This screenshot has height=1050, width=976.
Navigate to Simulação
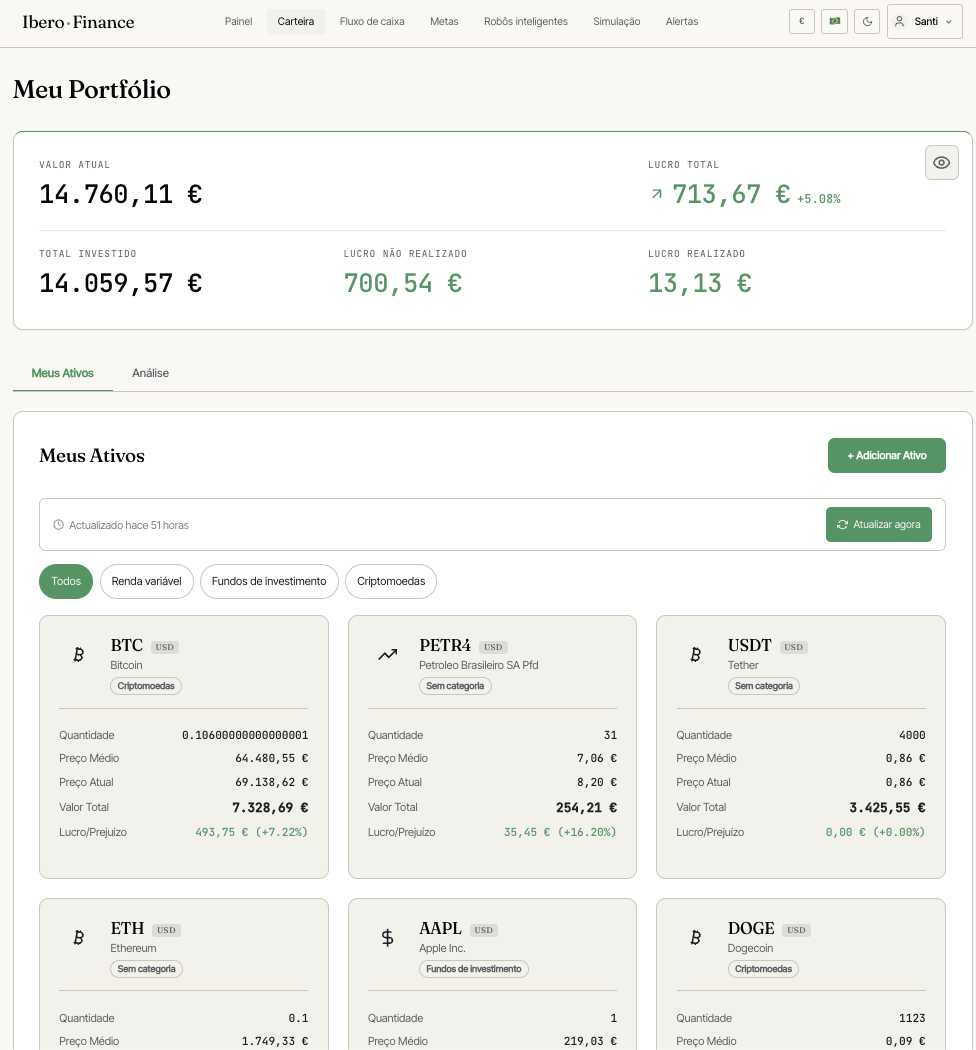[x=616, y=21]
